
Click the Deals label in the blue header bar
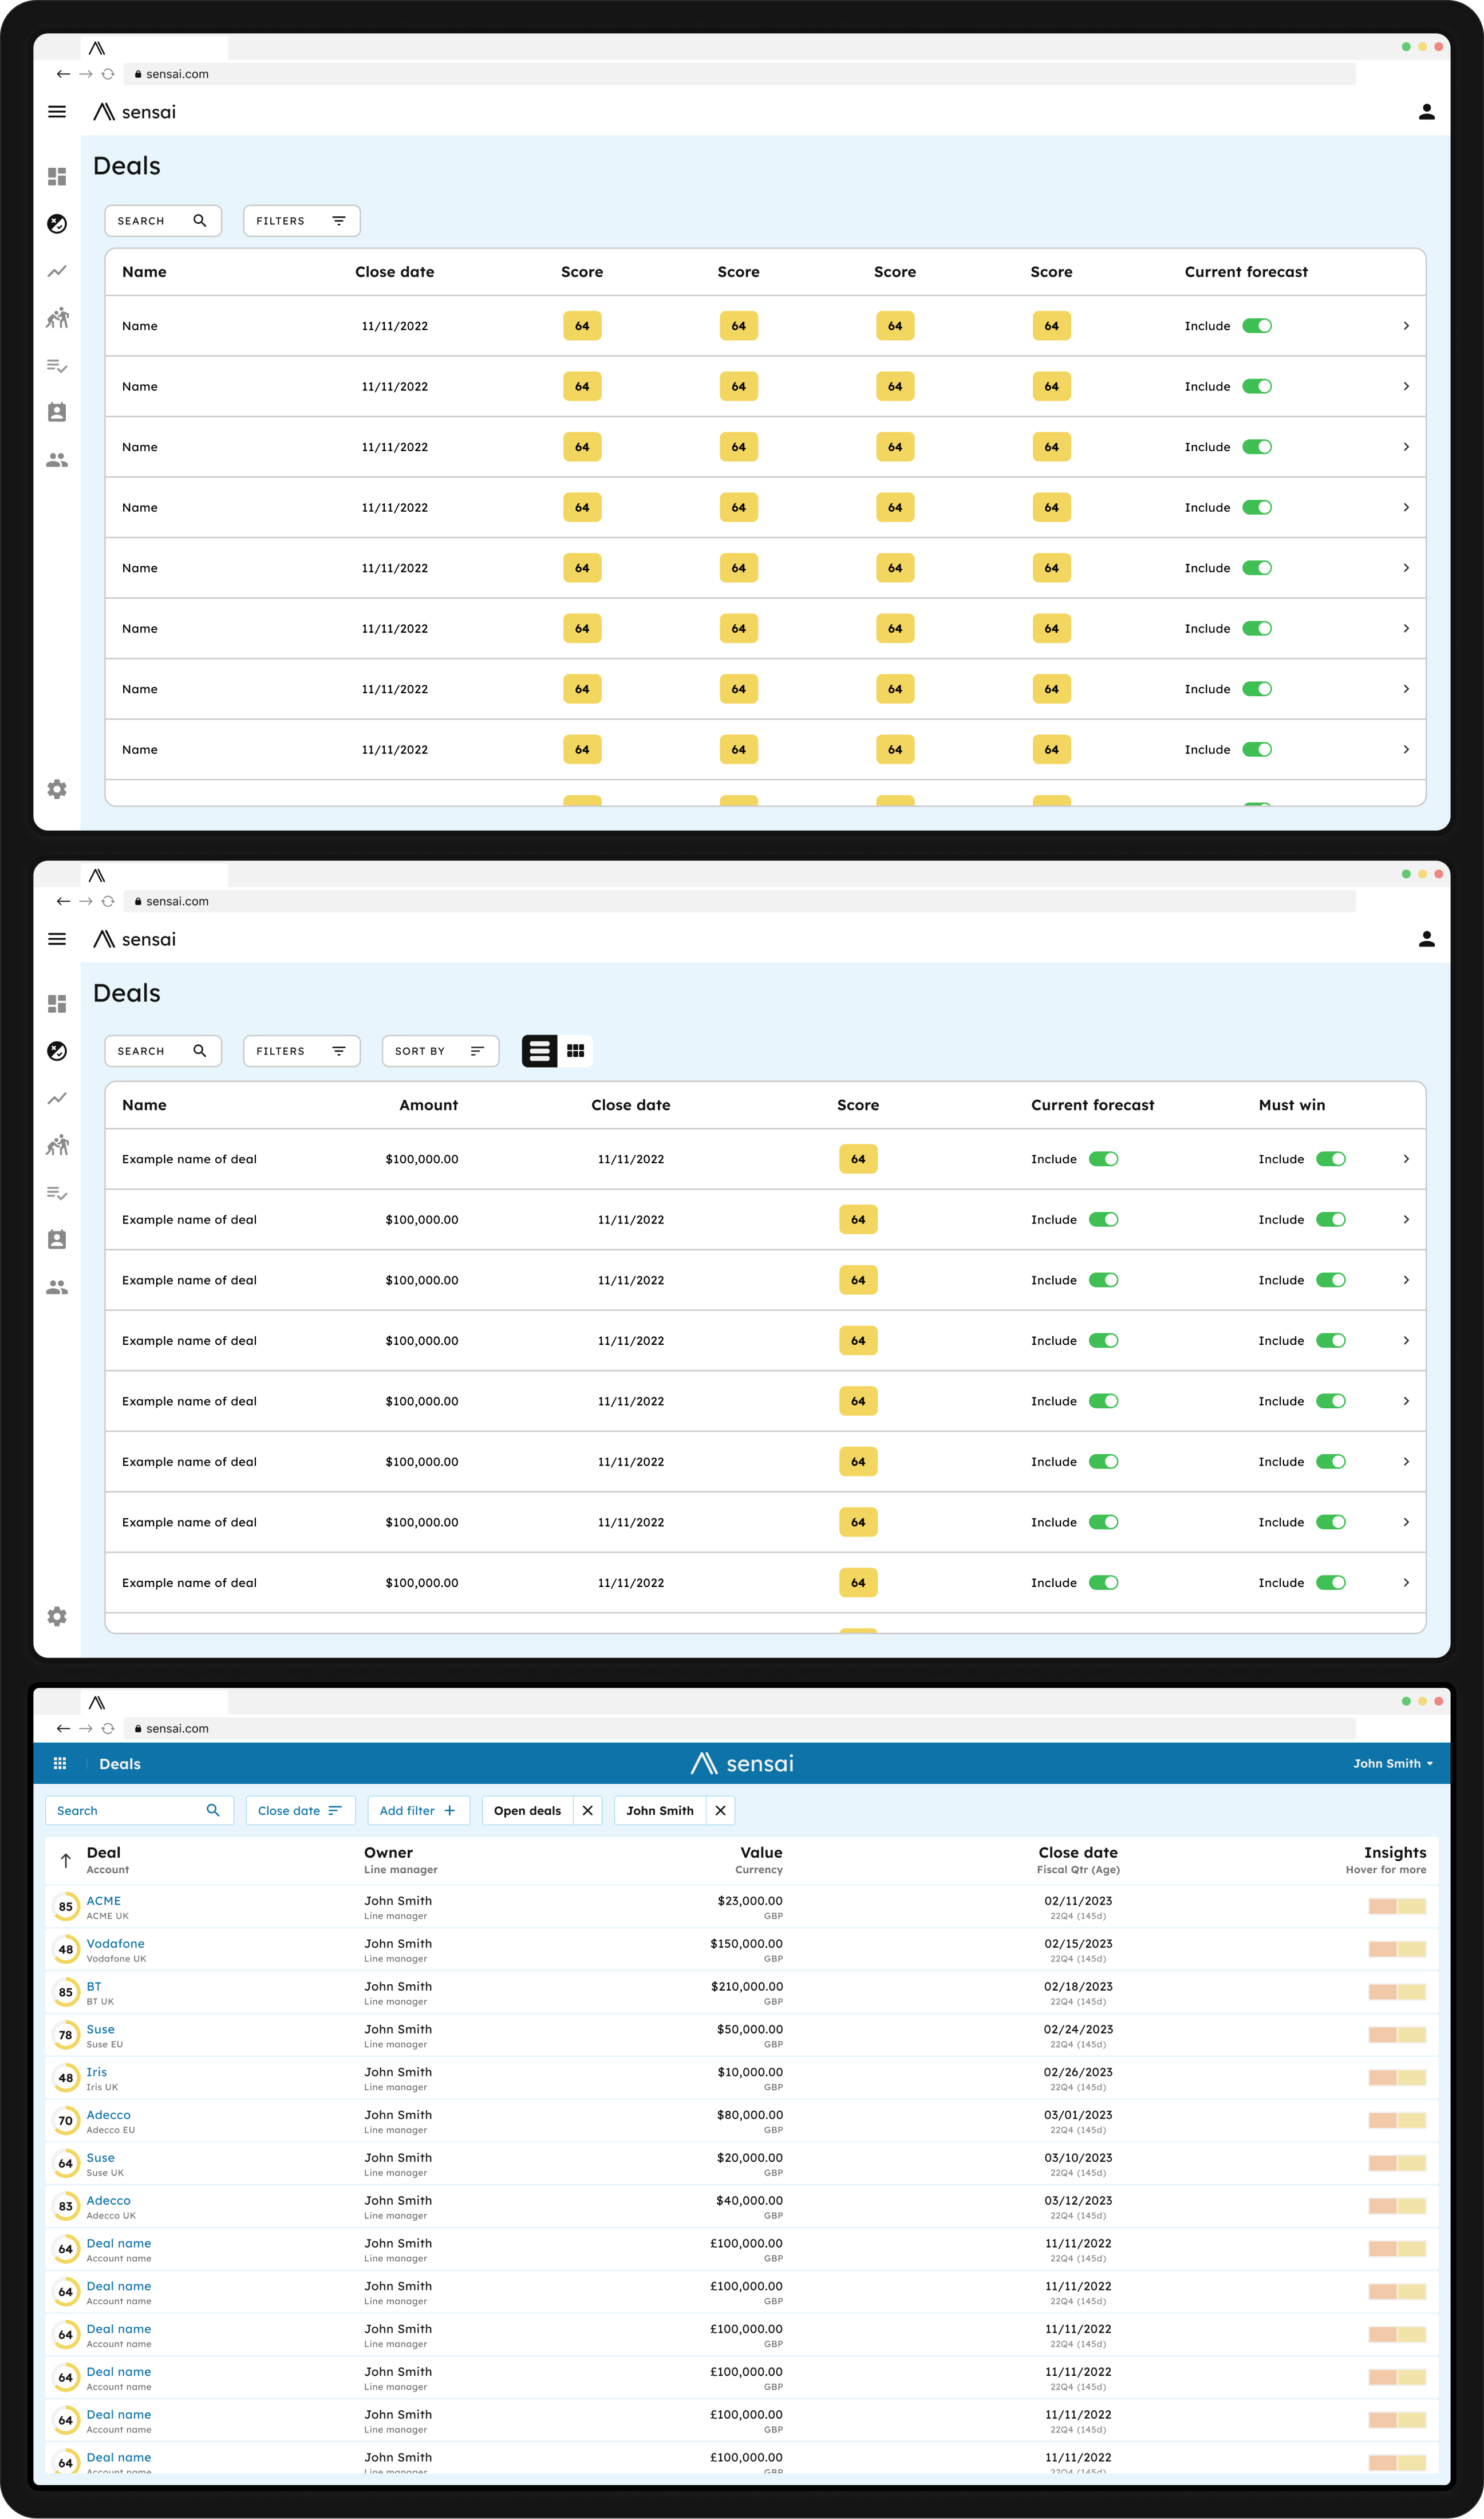pyautogui.click(x=120, y=1763)
